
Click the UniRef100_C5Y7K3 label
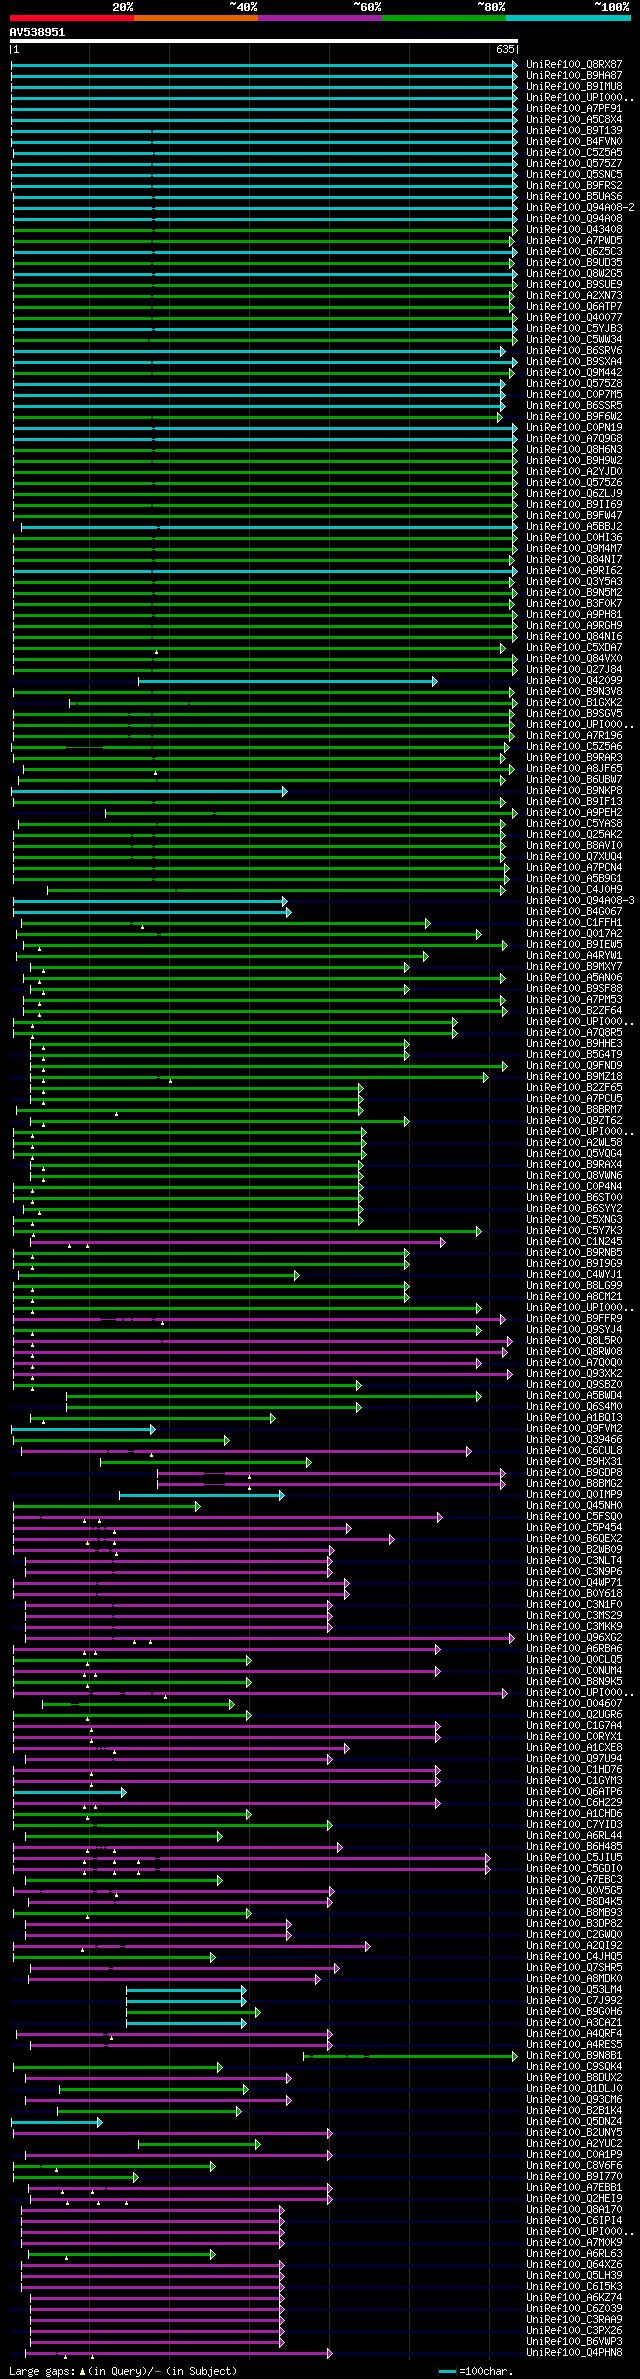click(574, 1231)
